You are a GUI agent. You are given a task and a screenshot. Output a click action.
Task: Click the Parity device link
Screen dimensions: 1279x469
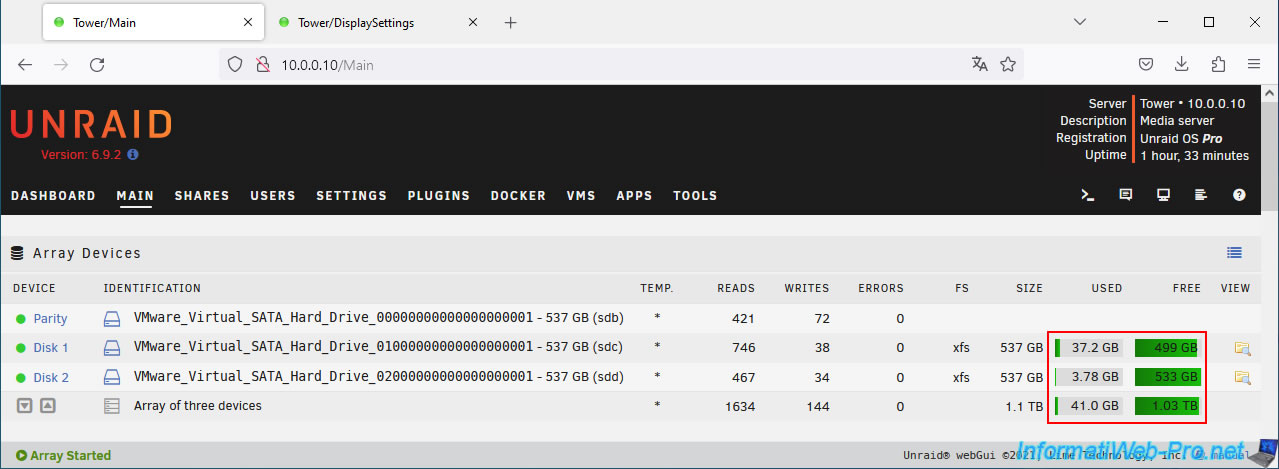pos(50,319)
